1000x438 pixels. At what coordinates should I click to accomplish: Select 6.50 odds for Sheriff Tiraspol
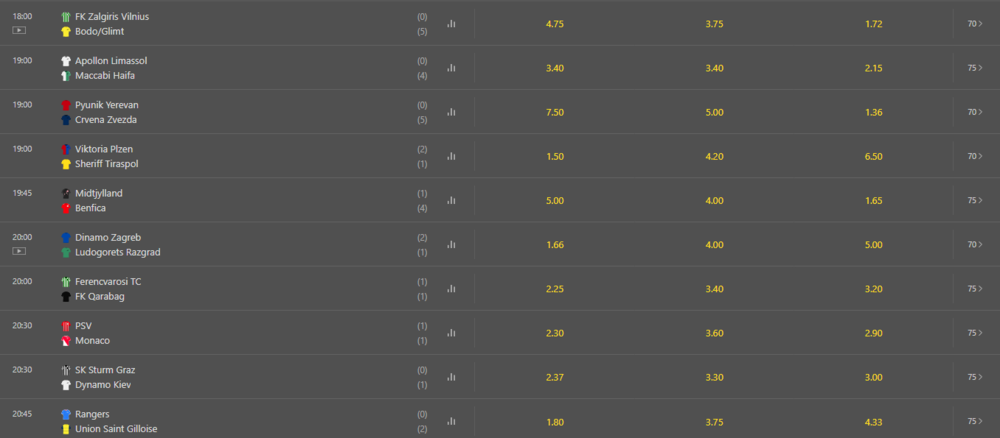pyautogui.click(x=873, y=156)
